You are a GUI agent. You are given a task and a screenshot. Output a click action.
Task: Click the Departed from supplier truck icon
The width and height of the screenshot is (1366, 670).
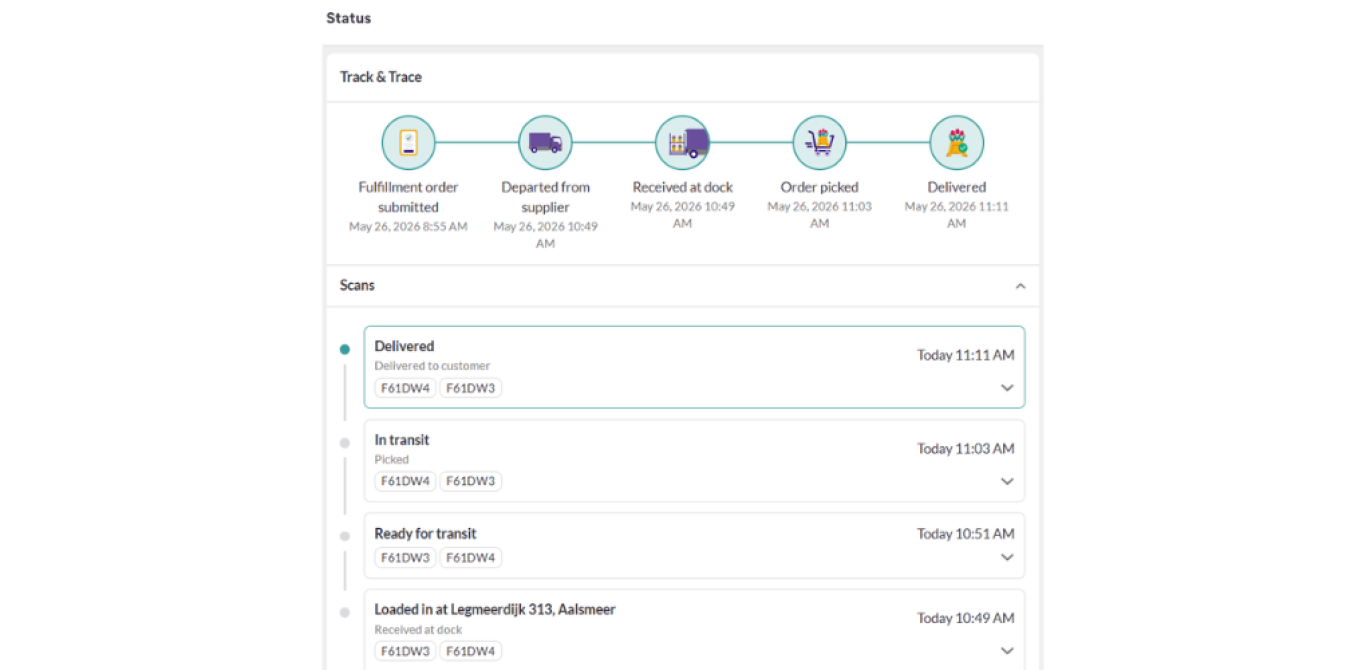[545, 143]
